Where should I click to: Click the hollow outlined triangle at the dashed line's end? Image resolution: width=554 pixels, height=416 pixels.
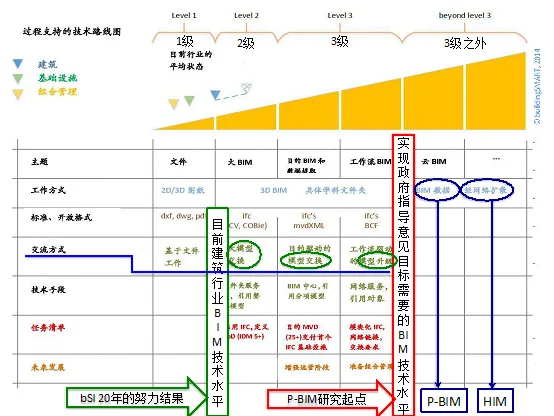point(246,88)
